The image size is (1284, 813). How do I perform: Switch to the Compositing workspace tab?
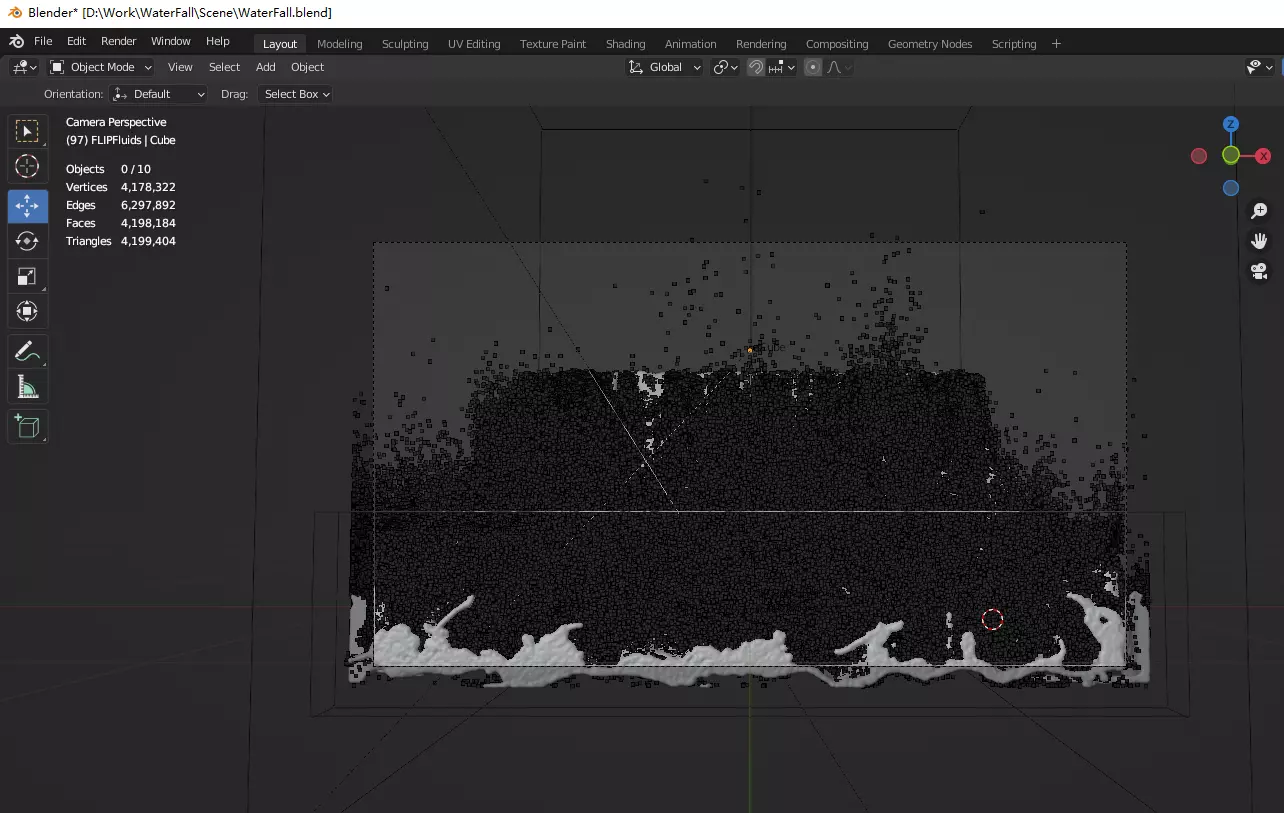837,44
